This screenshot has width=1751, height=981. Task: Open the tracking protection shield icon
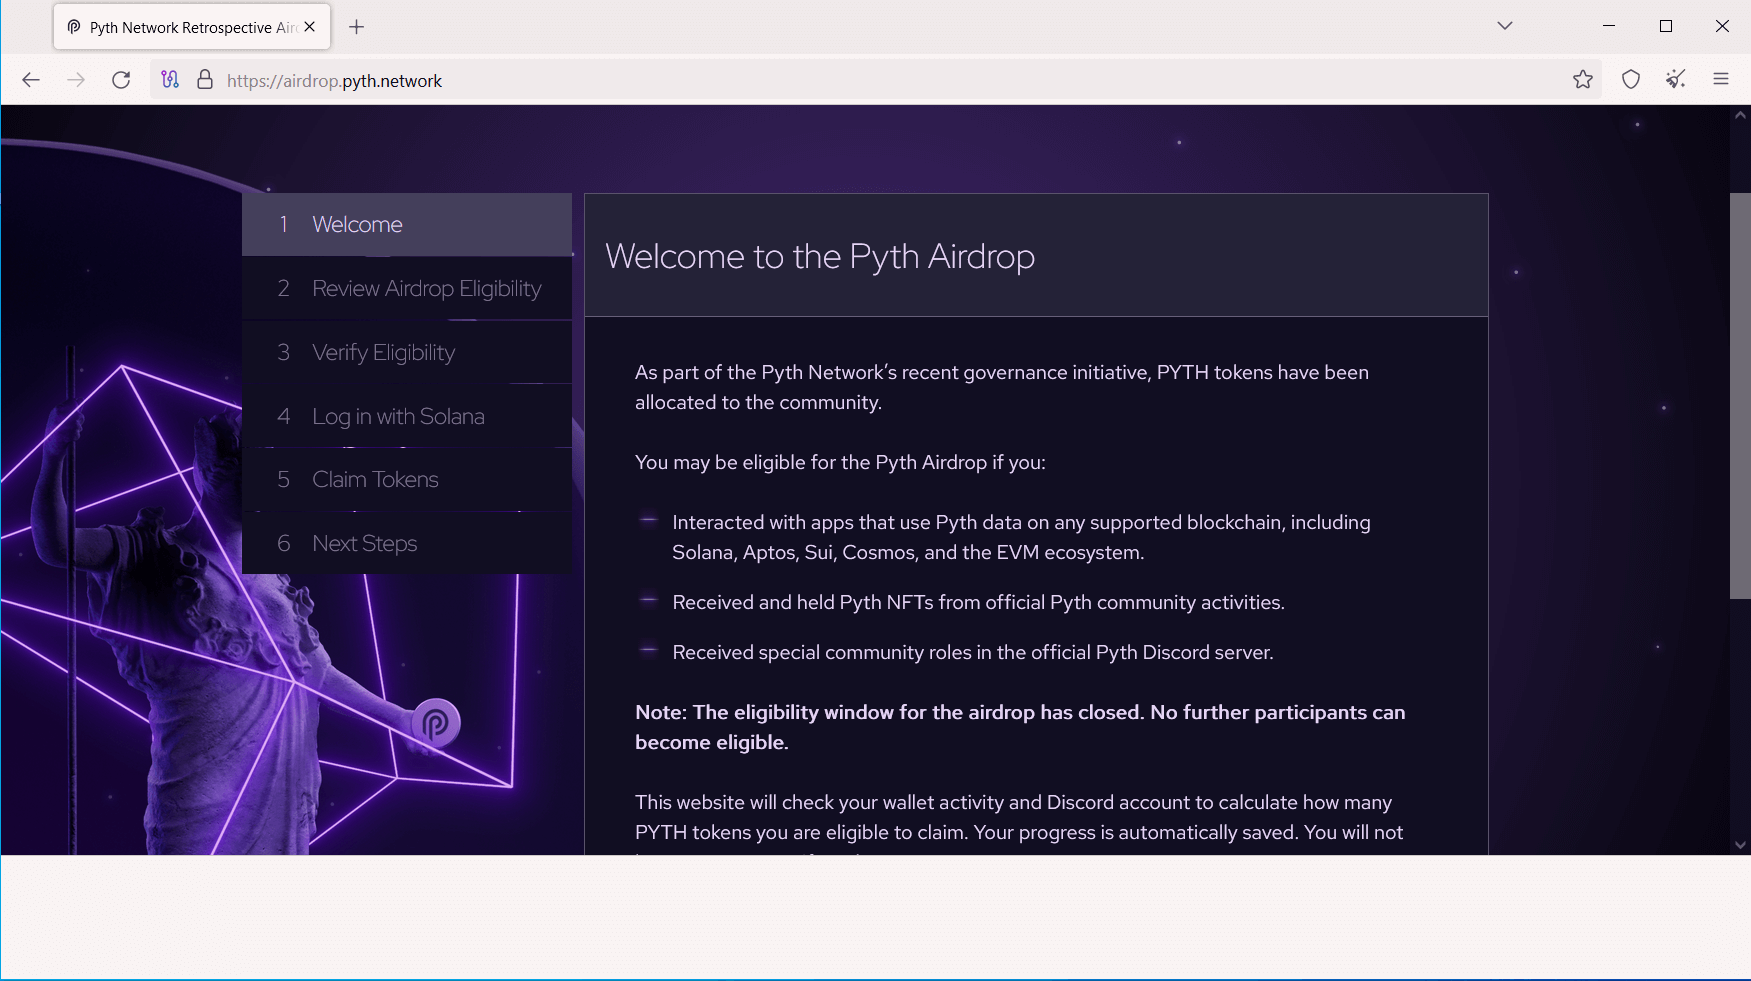tap(1631, 79)
